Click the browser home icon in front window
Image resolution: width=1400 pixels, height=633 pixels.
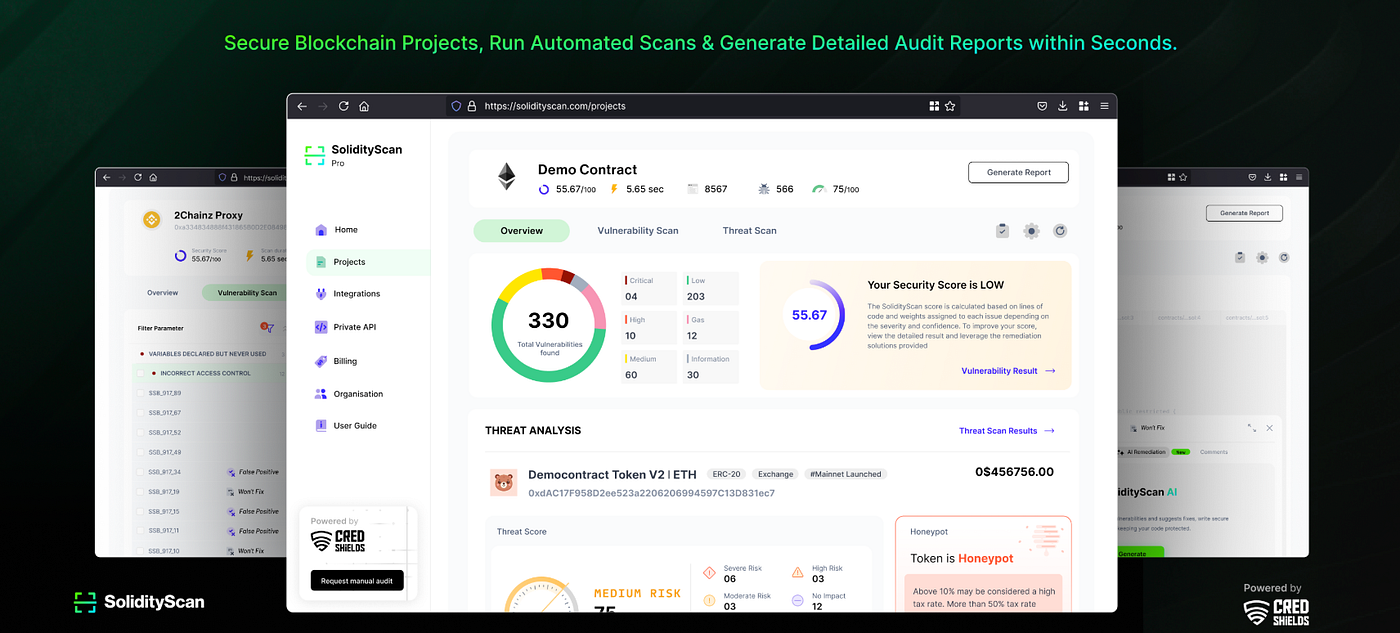coord(364,106)
